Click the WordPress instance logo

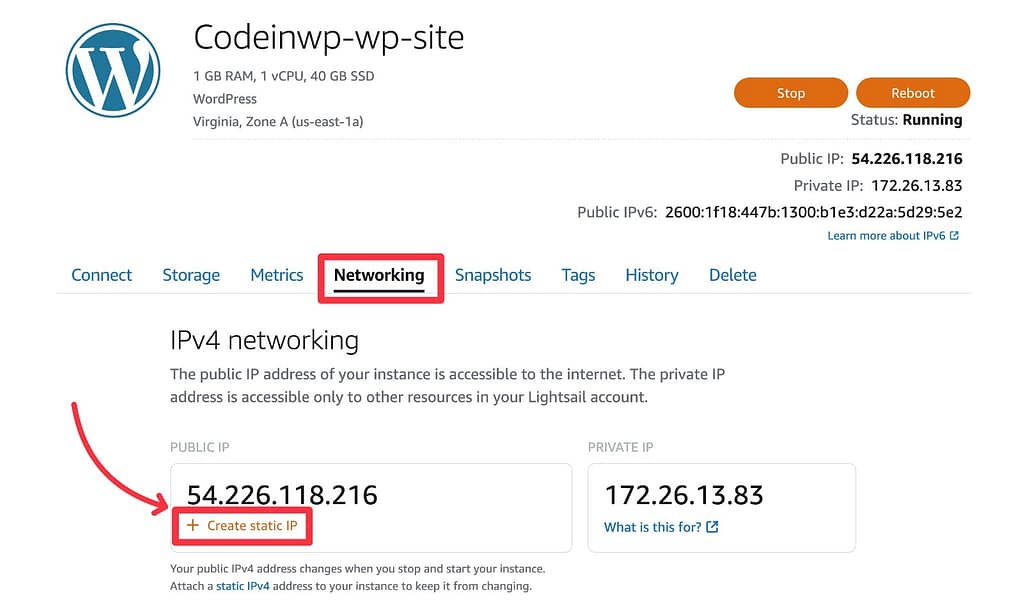(112, 69)
